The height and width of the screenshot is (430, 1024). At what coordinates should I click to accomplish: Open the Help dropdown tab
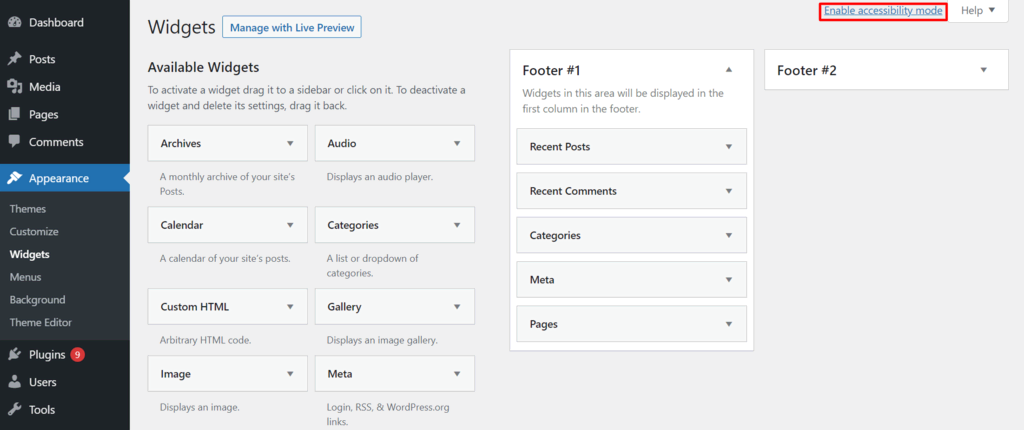(977, 11)
